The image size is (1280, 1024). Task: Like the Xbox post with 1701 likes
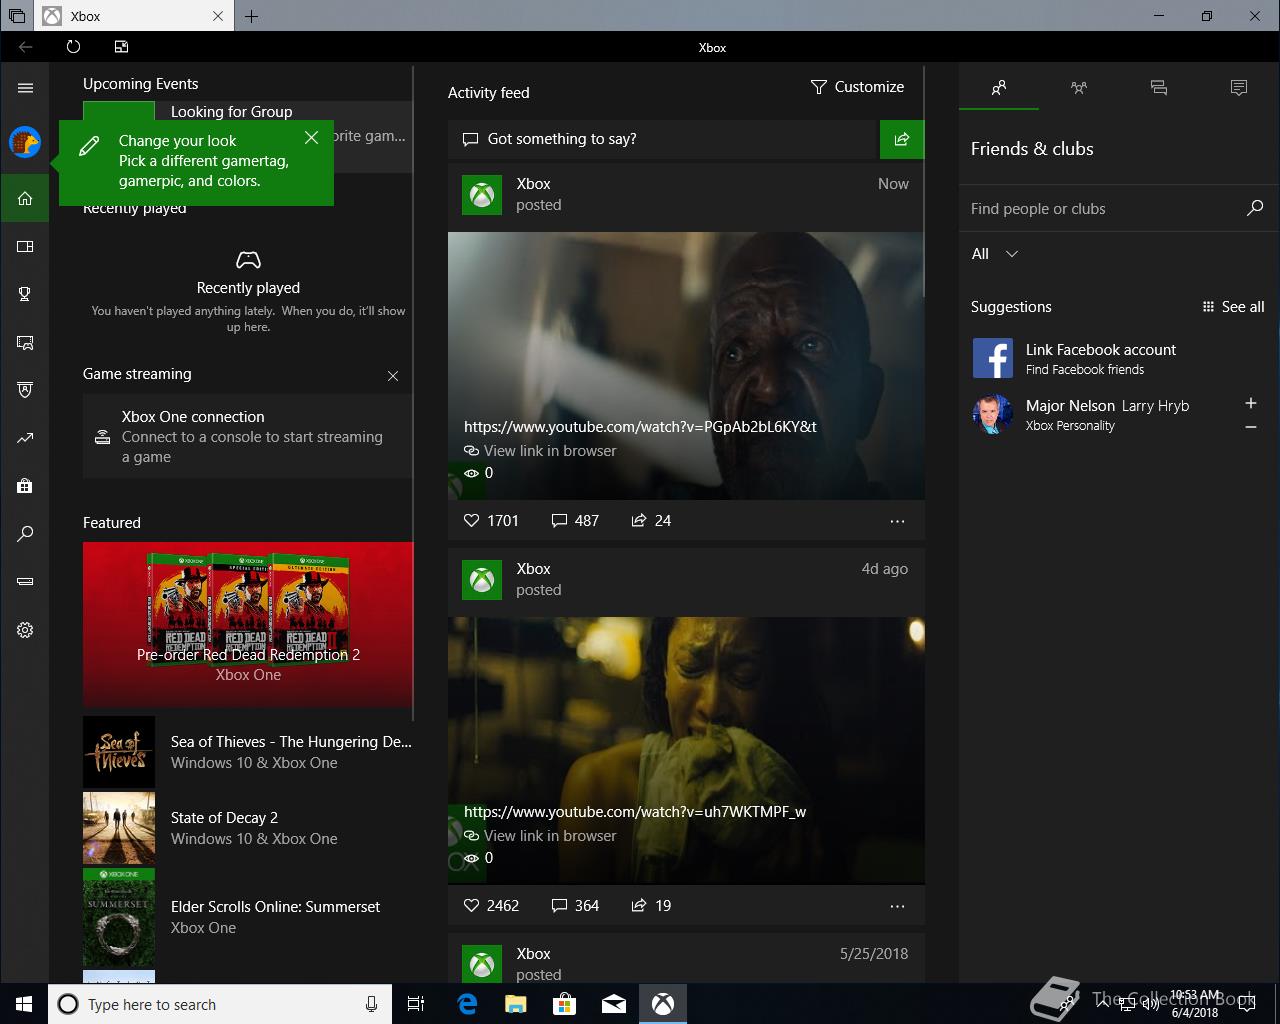coord(491,520)
